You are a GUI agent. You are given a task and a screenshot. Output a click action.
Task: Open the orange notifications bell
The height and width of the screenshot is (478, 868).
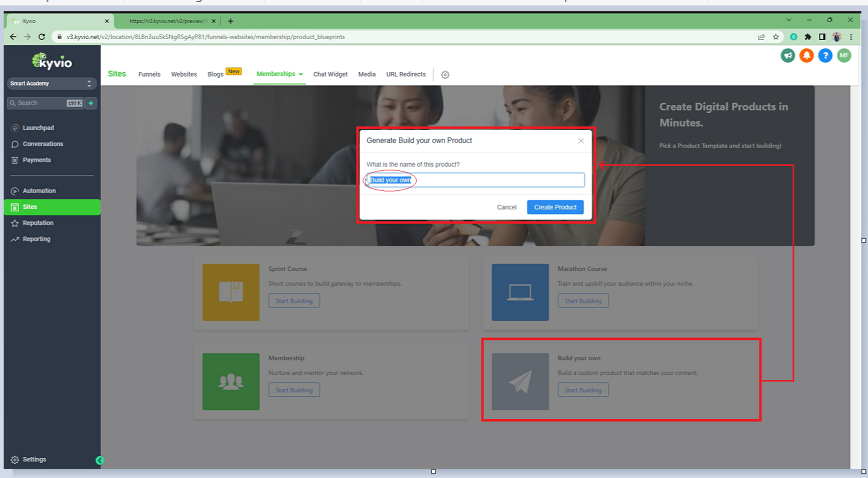[806, 55]
